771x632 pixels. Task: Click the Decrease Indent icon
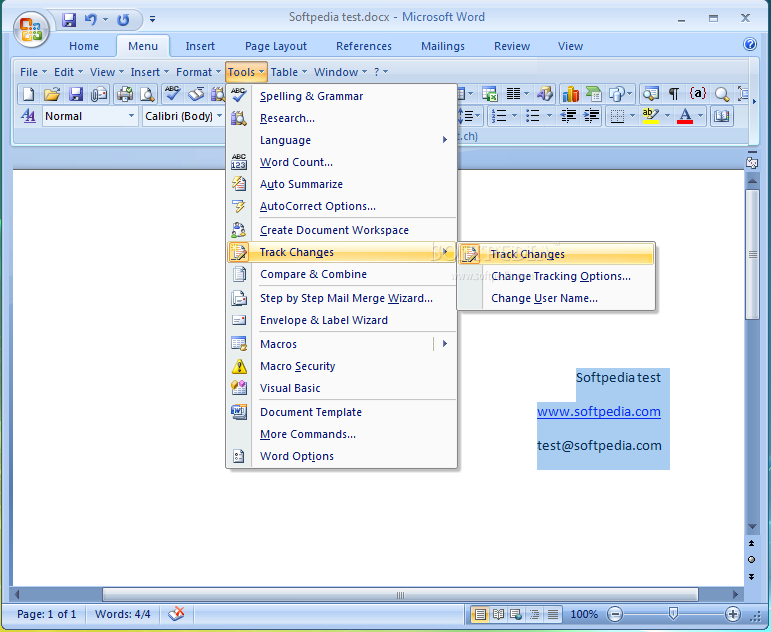(568, 116)
